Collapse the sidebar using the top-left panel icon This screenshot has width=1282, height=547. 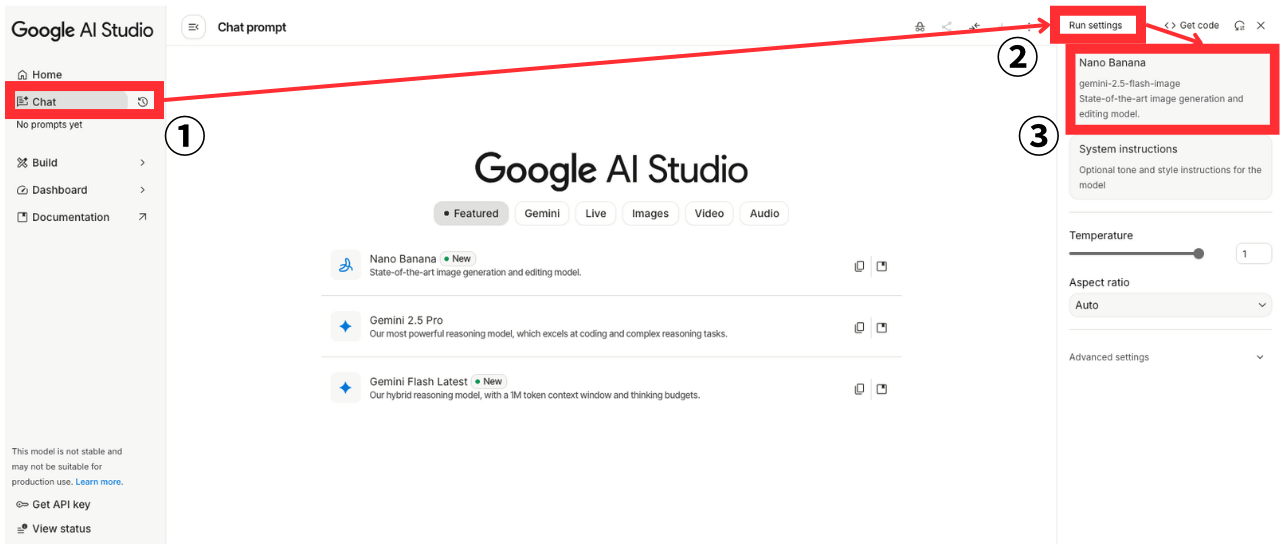point(193,27)
